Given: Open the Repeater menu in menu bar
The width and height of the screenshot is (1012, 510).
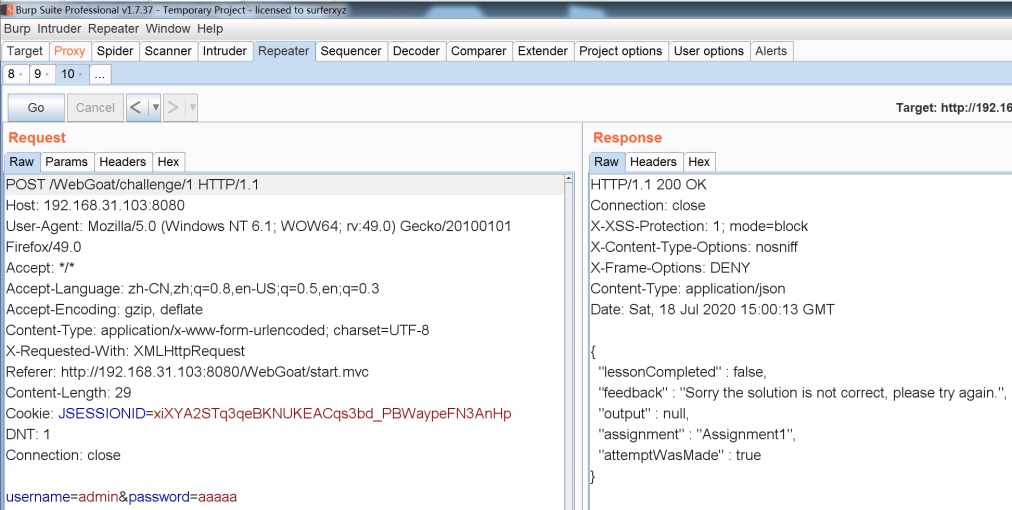Looking at the screenshot, I should [114, 29].
